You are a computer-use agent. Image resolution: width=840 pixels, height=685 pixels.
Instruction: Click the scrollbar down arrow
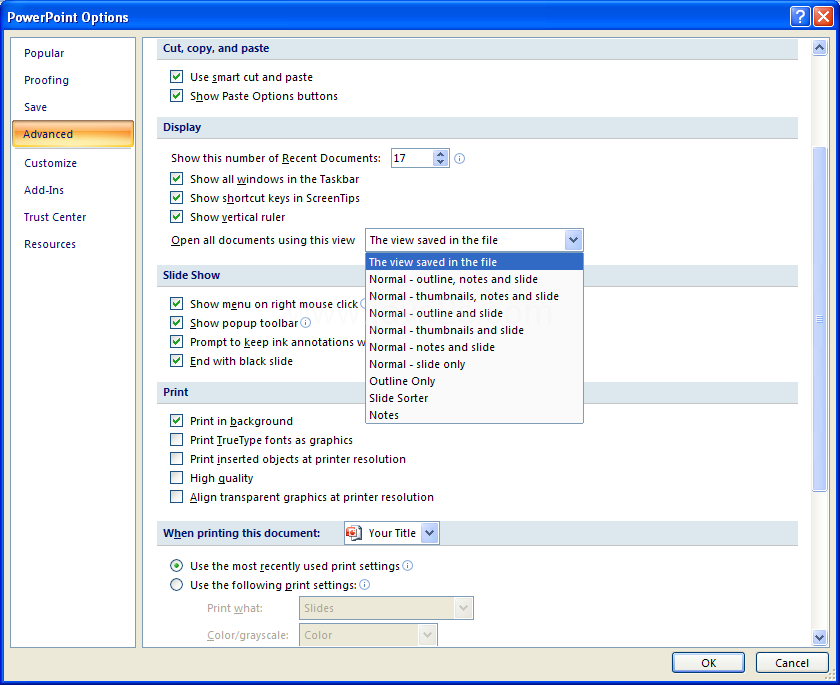pos(819,637)
